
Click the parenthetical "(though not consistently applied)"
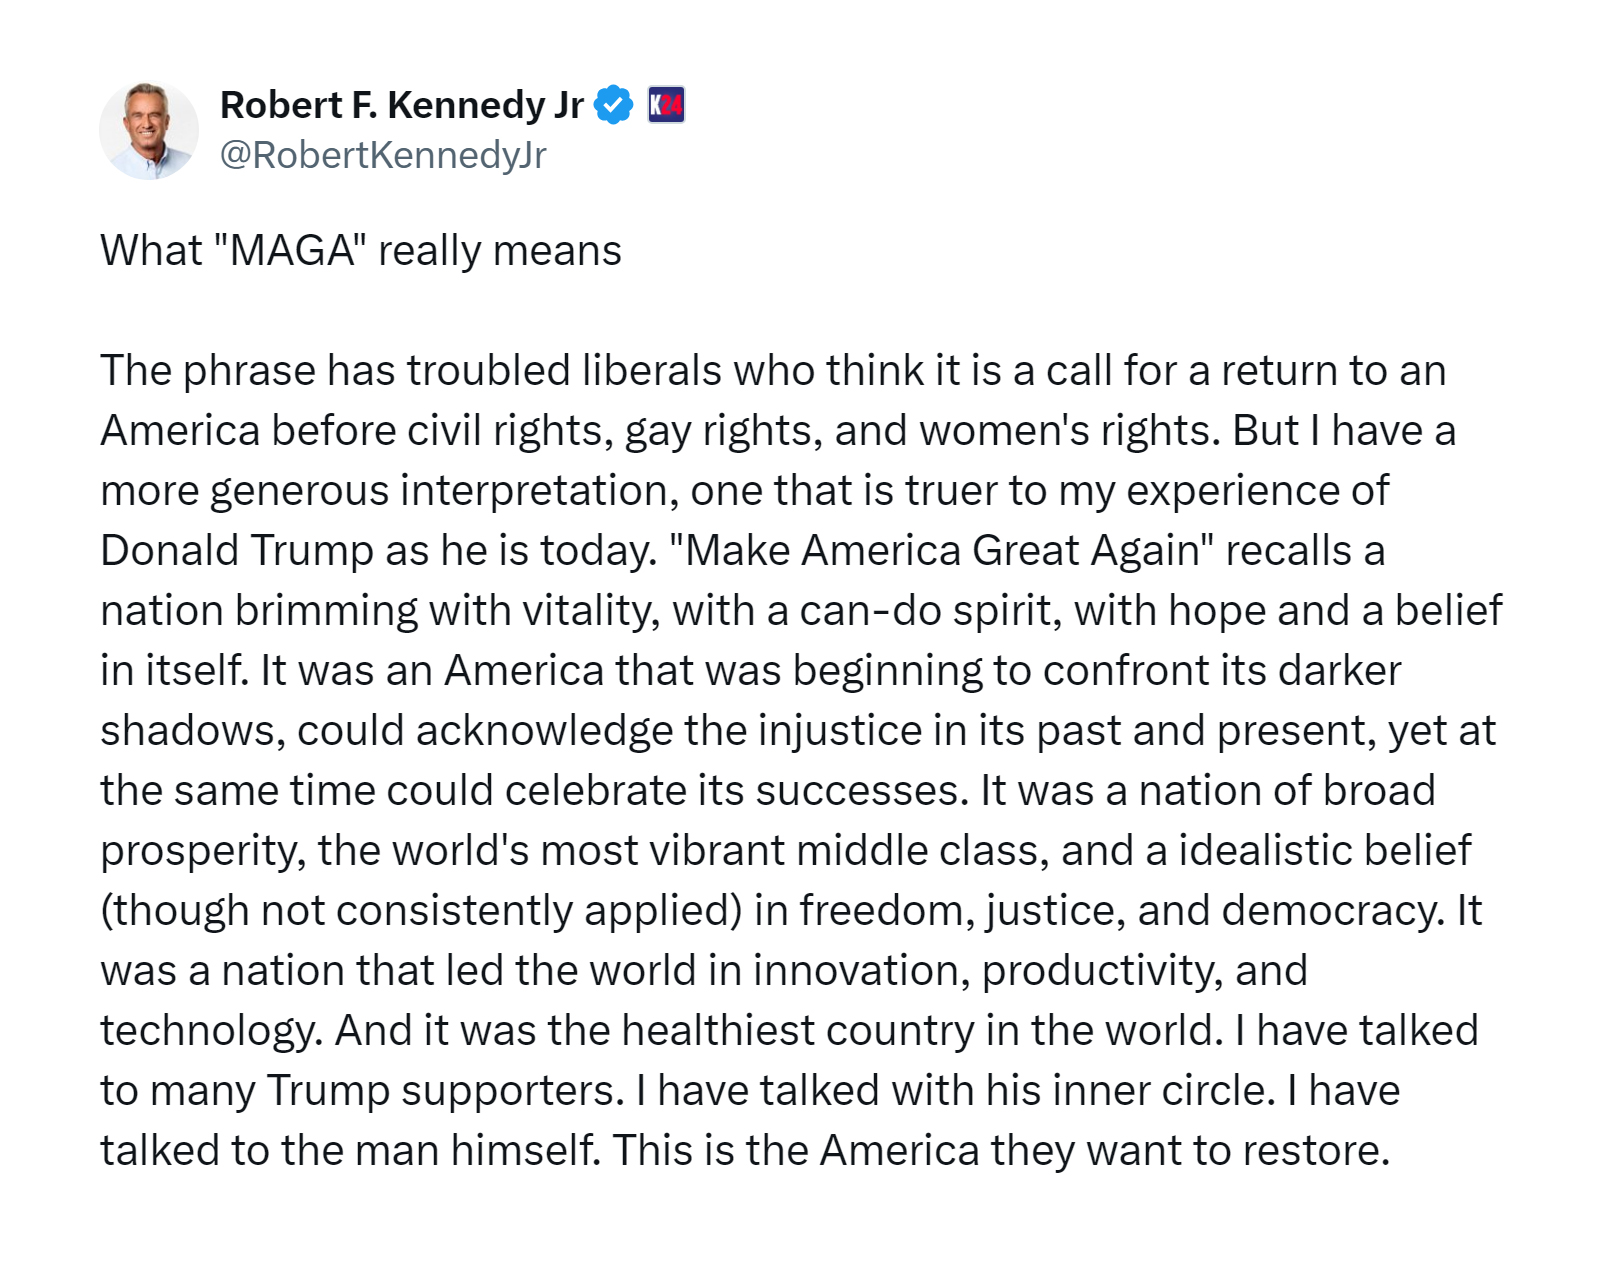(421, 911)
